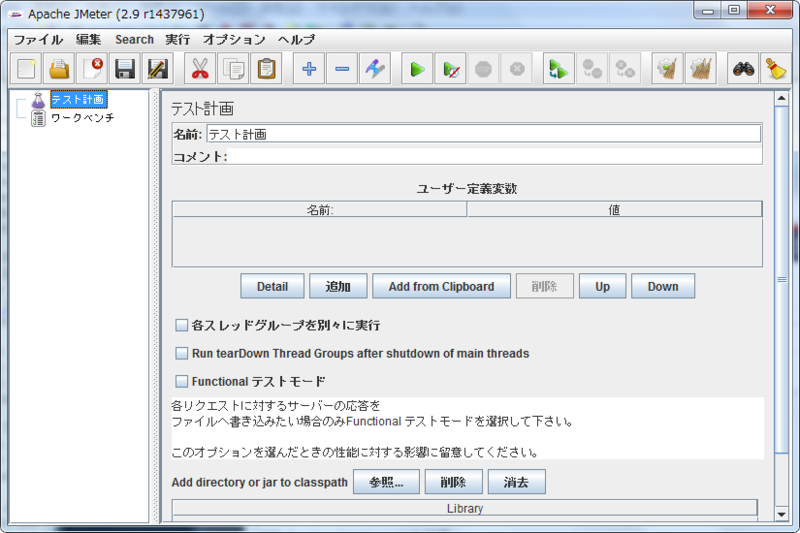Click the vertical scrollbar thumb

coord(782,279)
